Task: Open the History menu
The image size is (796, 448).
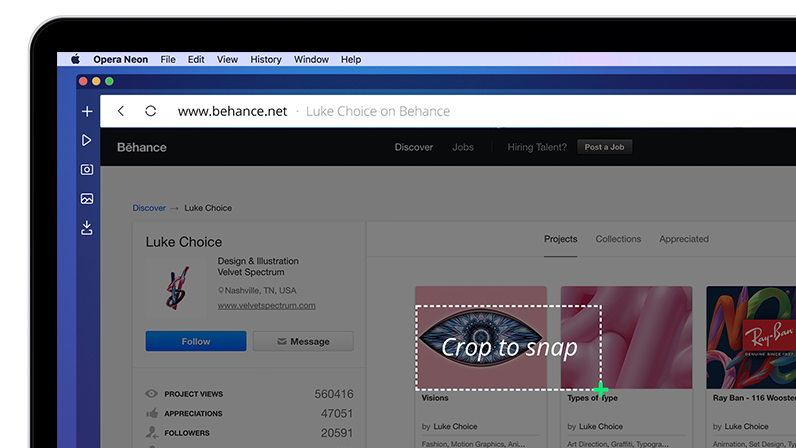Action: (x=266, y=59)
